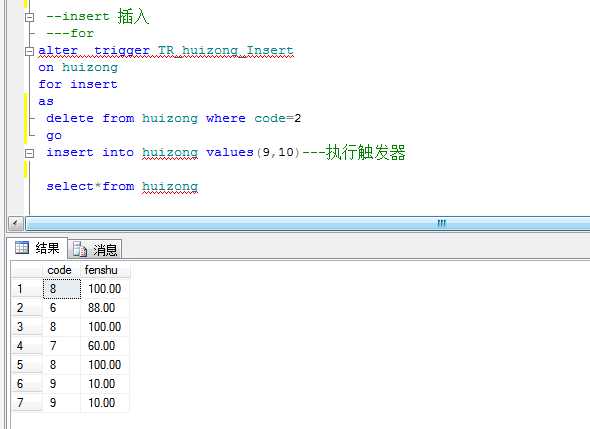The image size is (590, 429).
Task: Select row header 7 in results grid
Action: pyautogui.click(x=26, y=402)
